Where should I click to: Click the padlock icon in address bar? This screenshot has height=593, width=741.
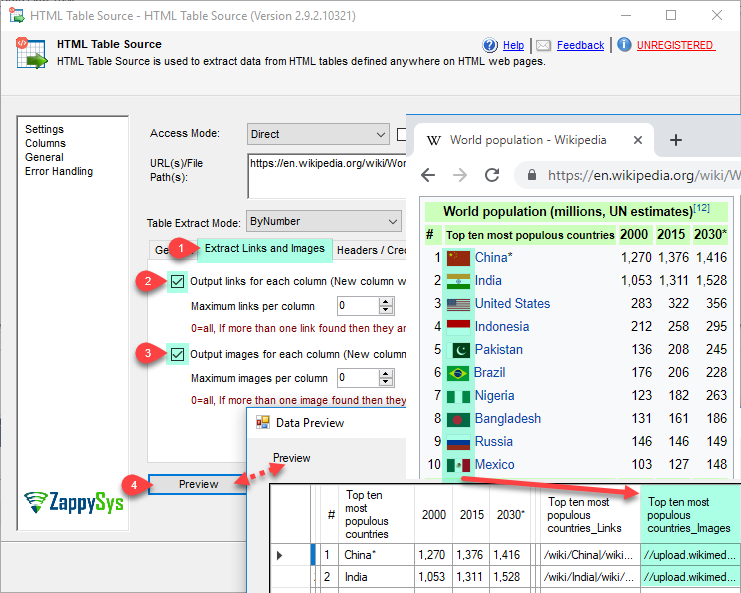(532, 175)
